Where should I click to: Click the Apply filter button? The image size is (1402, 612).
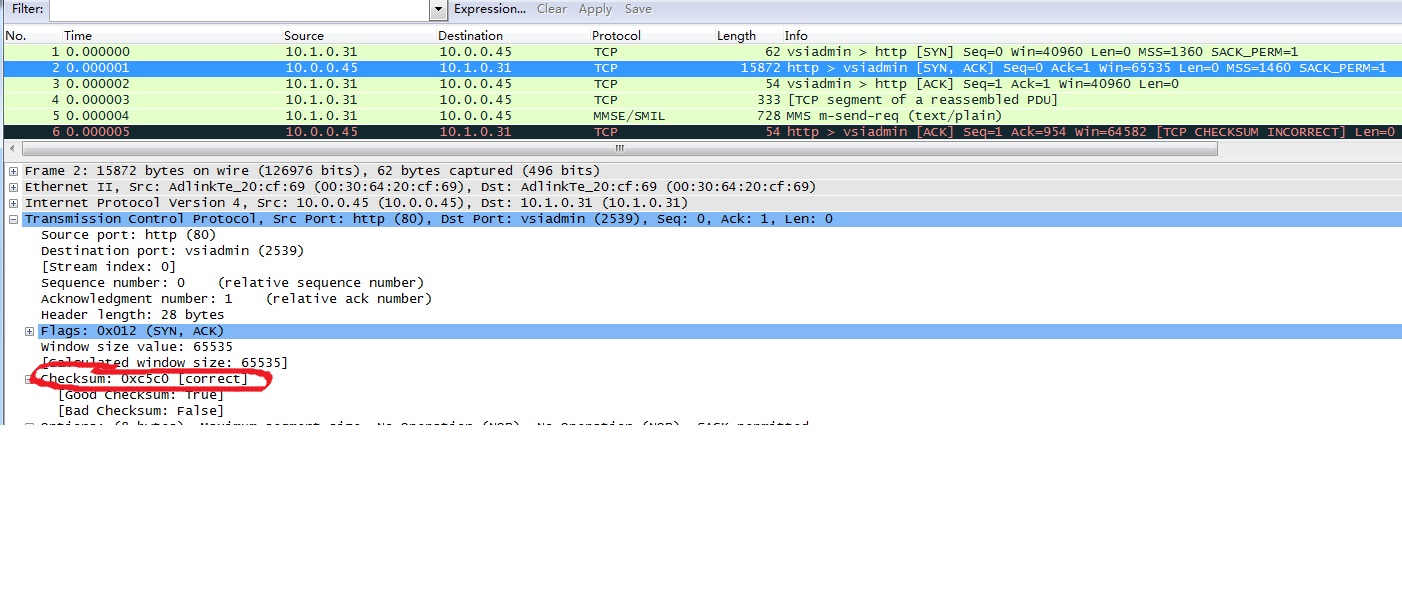click(x=595, y=9)
